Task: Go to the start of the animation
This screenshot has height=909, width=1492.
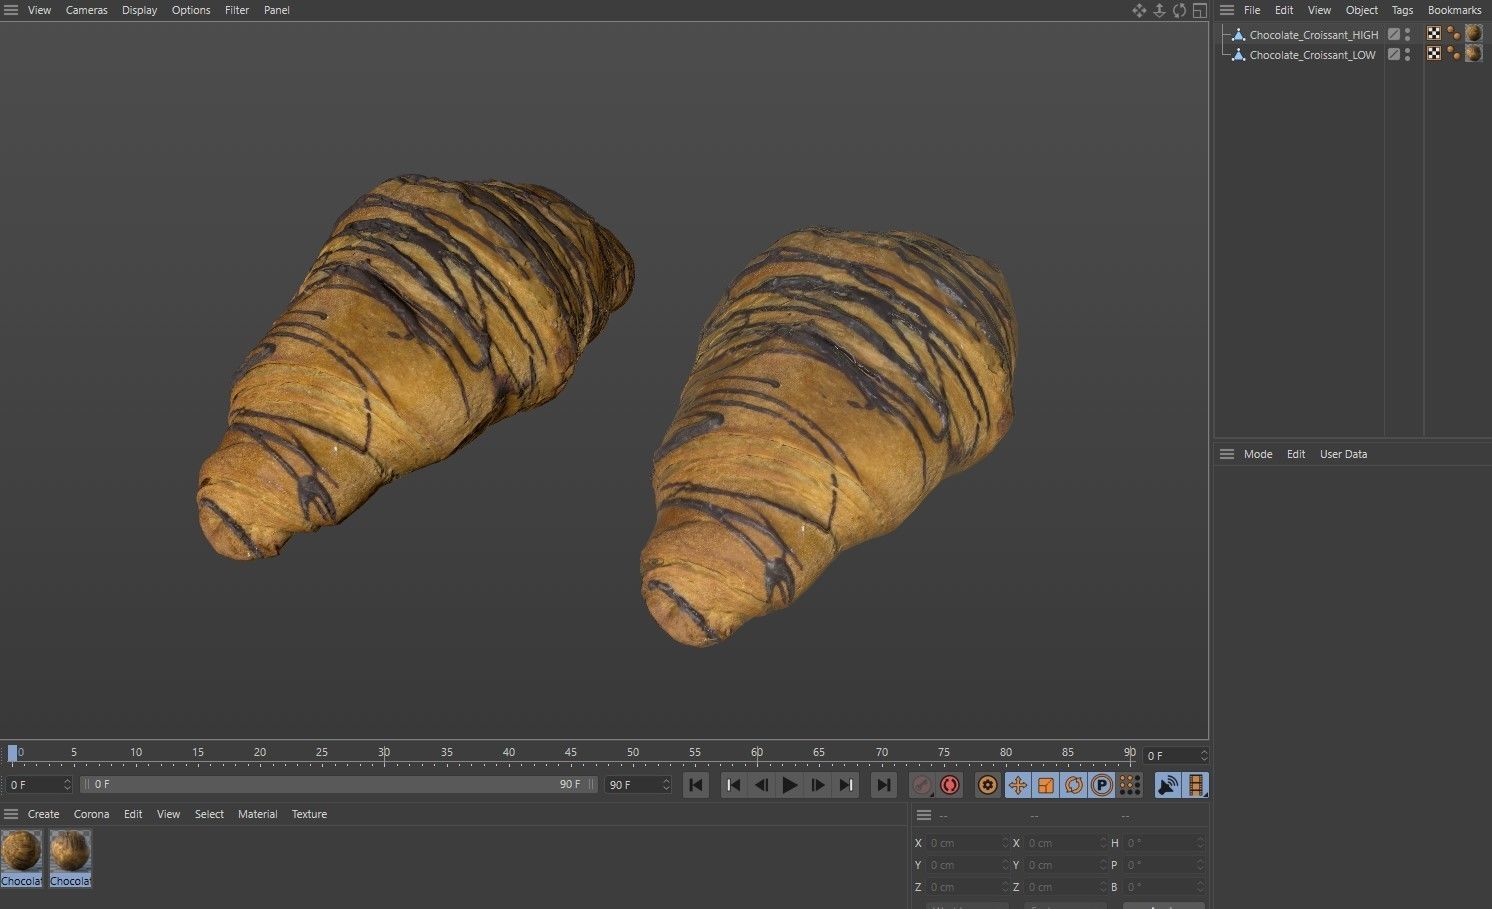Action: coord(696,785)
